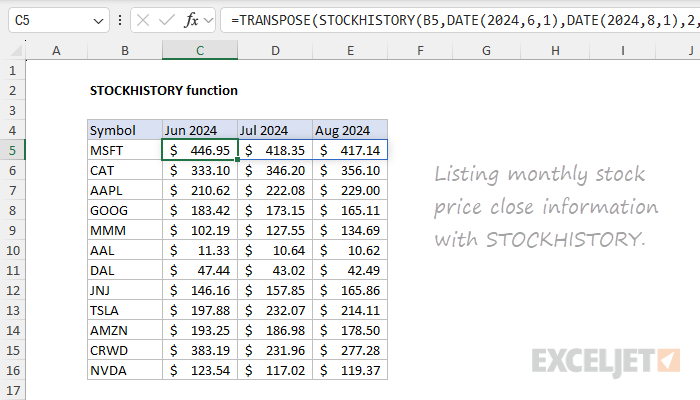Select the GOOG symbol cell
Screen dimensions: 700x400
[x=125, y=210]
